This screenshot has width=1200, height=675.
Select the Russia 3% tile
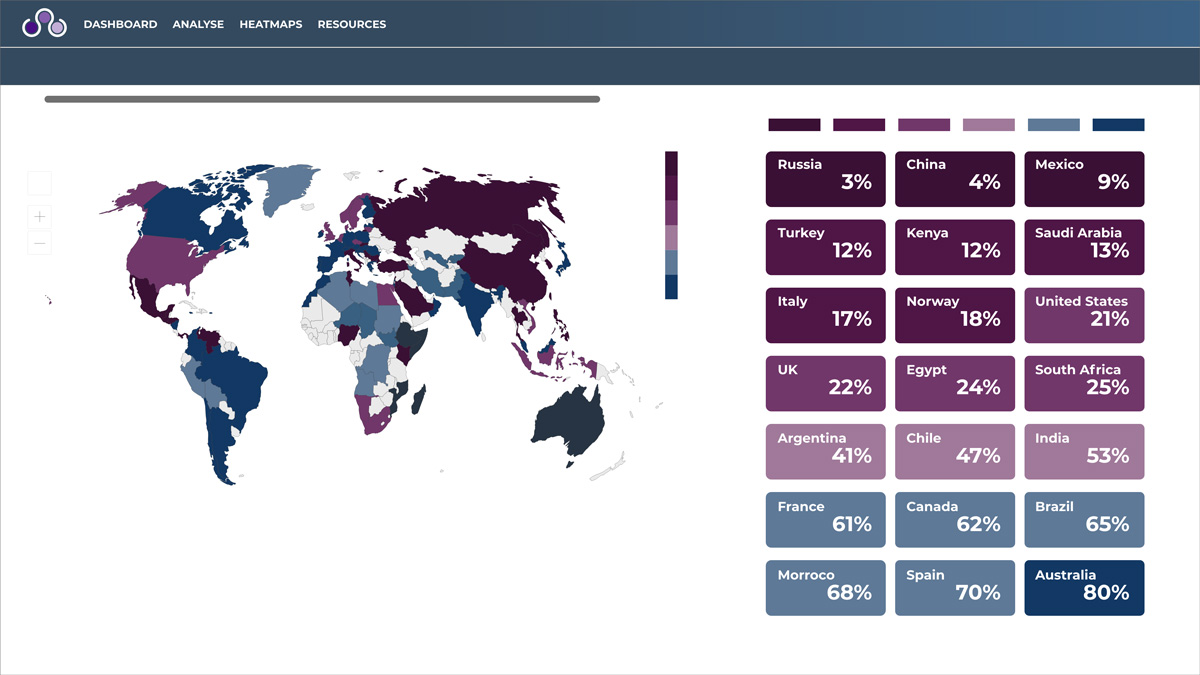pyautogui.click(x=825, y=179)
